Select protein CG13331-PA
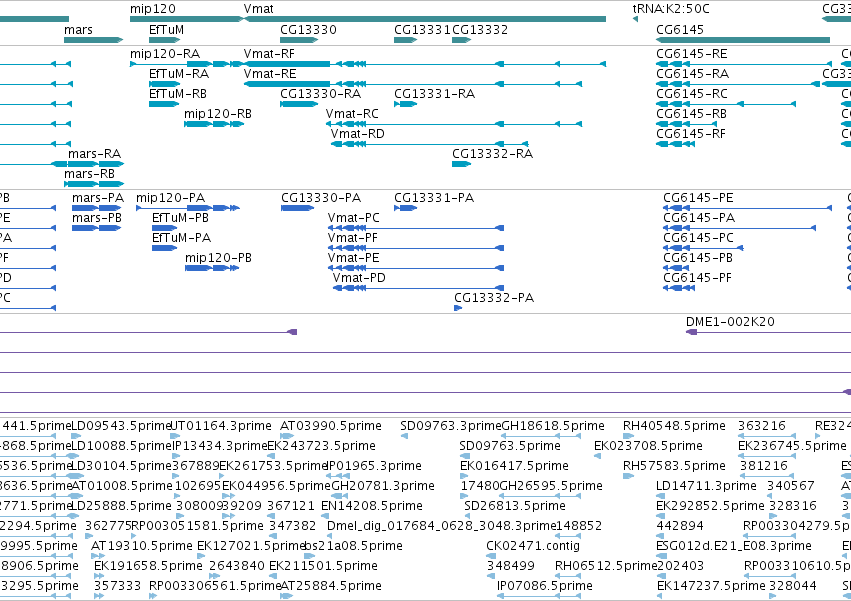Image resolution: width=851 pixels, height=601 pixels. [x=434, y=198]
